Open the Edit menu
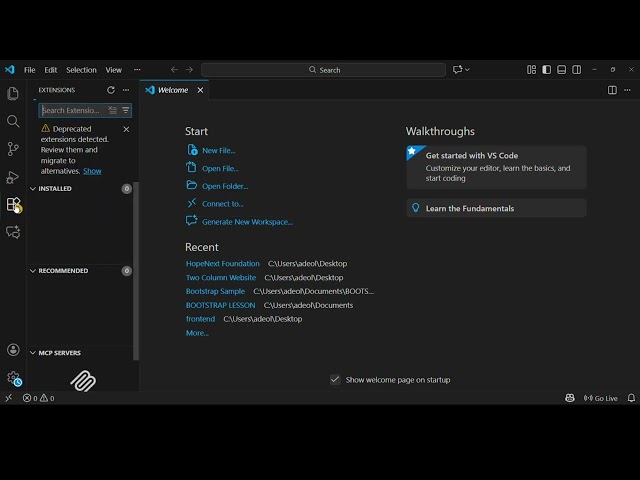The width and height of the screenshot is (640, 480). tap(51, 70)
